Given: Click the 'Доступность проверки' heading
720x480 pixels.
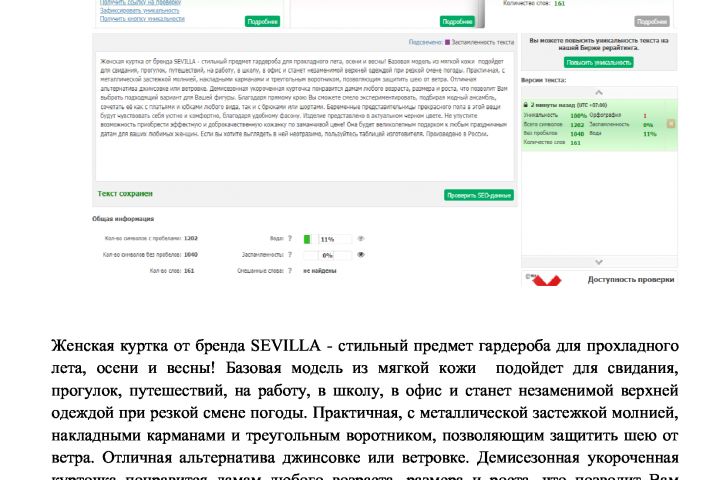Looking at the screenshot, I should [631, 279].
